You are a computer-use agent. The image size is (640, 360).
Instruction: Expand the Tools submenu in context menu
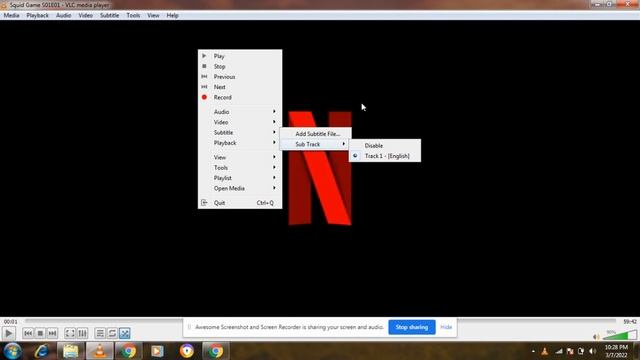tap(240, 168)
